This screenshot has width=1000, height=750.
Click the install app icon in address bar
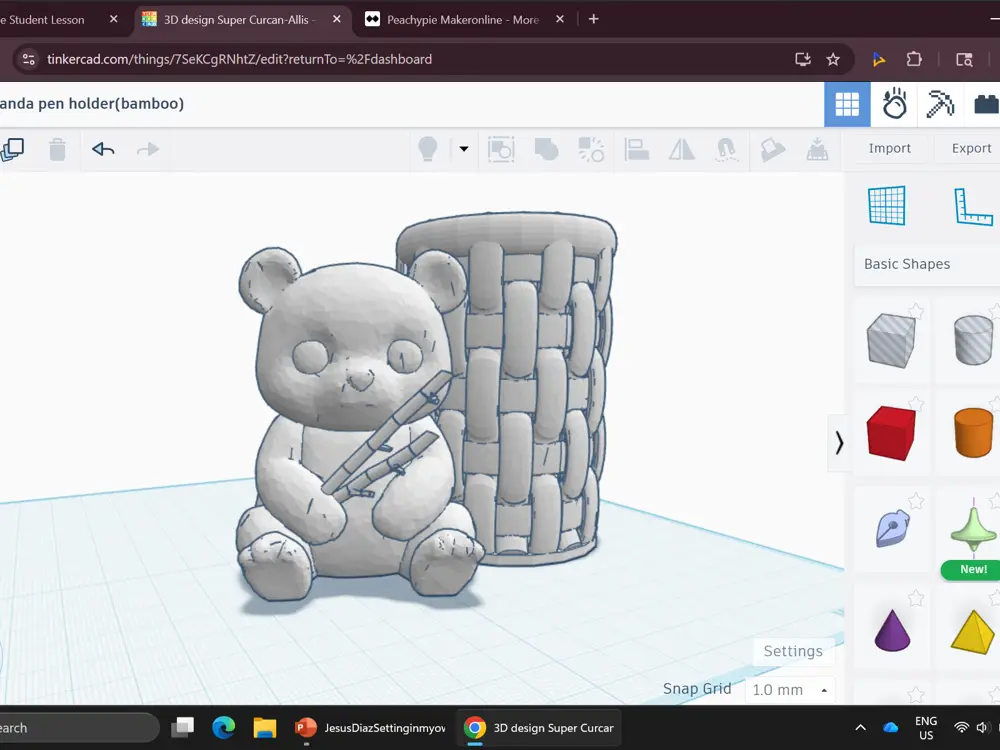(803, 59)
